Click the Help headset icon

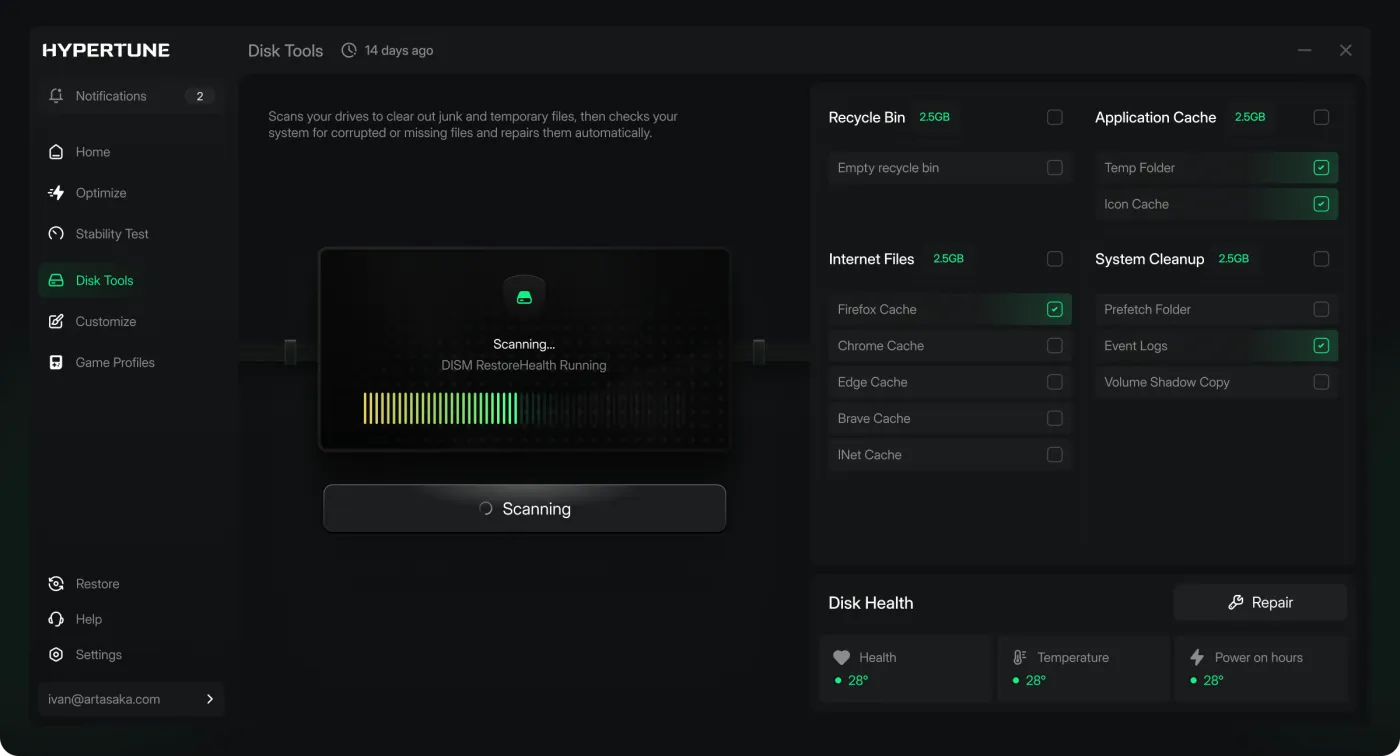(56, 619)
